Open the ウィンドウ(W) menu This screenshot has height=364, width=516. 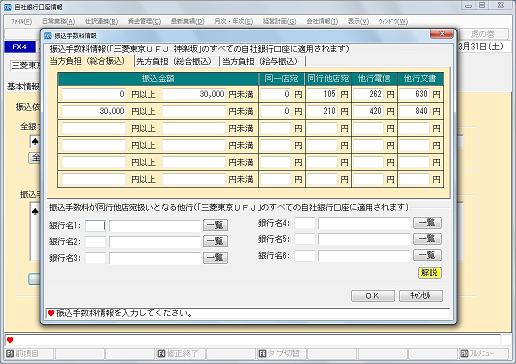(x=393, y=21)
